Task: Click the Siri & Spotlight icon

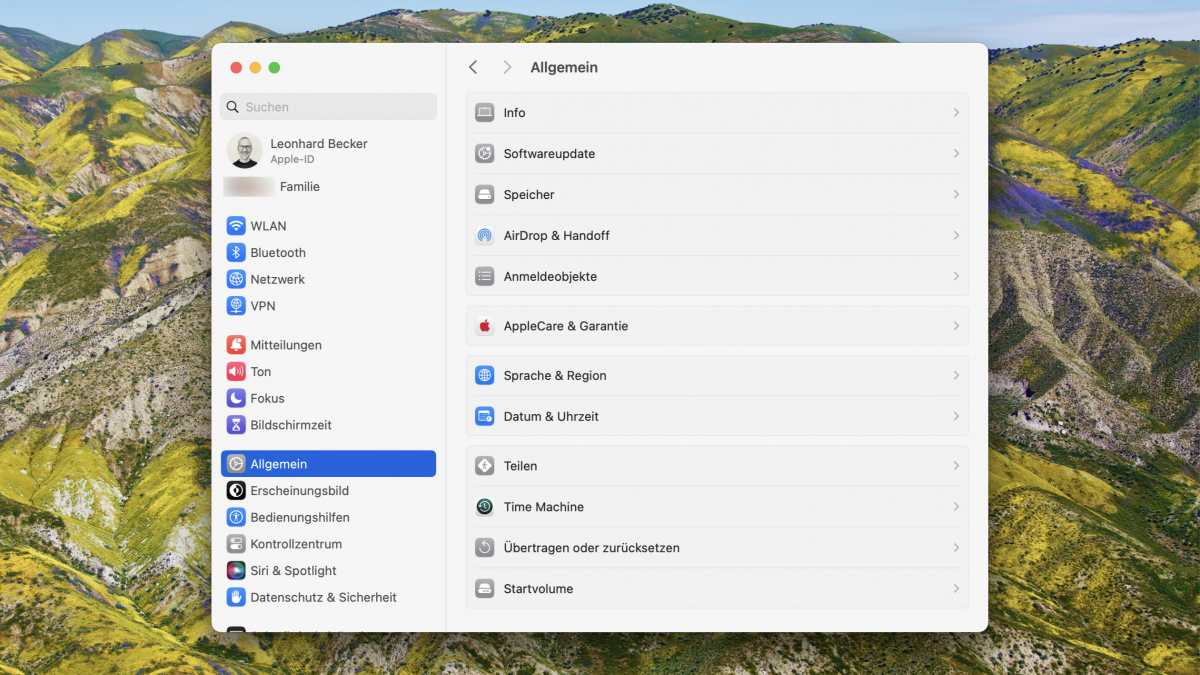Action: [x=236, y=571]
